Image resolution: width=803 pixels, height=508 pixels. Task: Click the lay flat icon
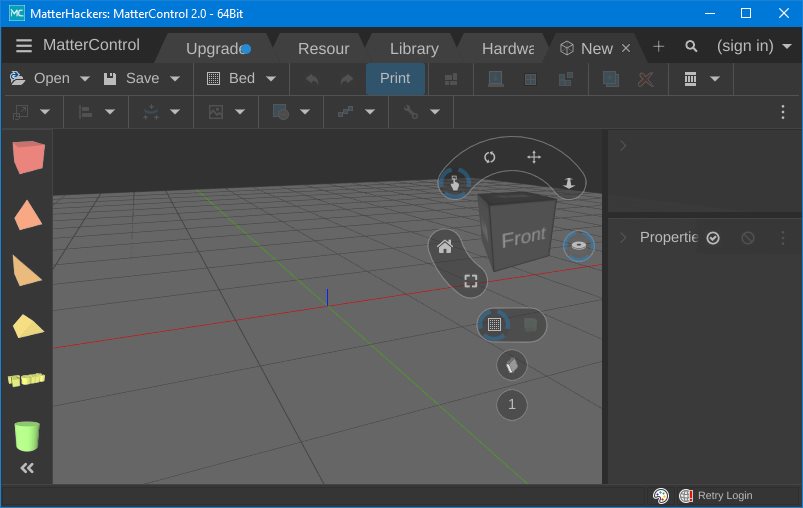click(495, 79)
